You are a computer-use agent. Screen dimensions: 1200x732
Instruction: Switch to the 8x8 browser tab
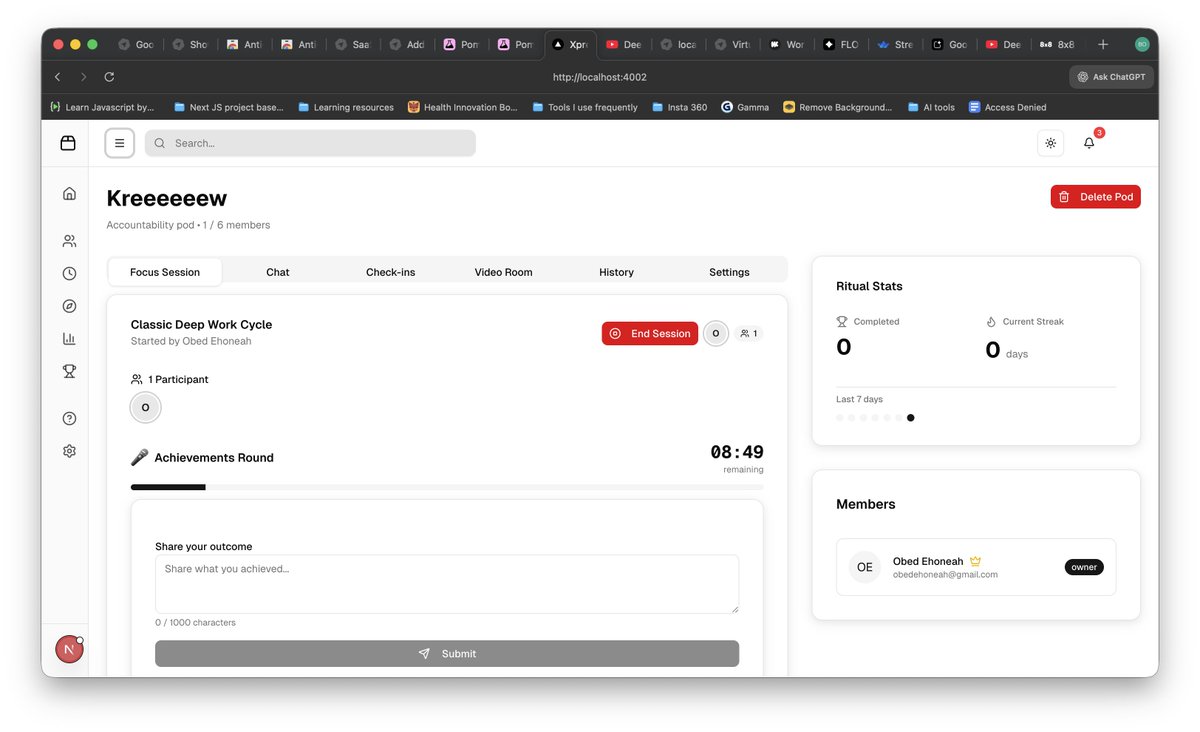1056,44
